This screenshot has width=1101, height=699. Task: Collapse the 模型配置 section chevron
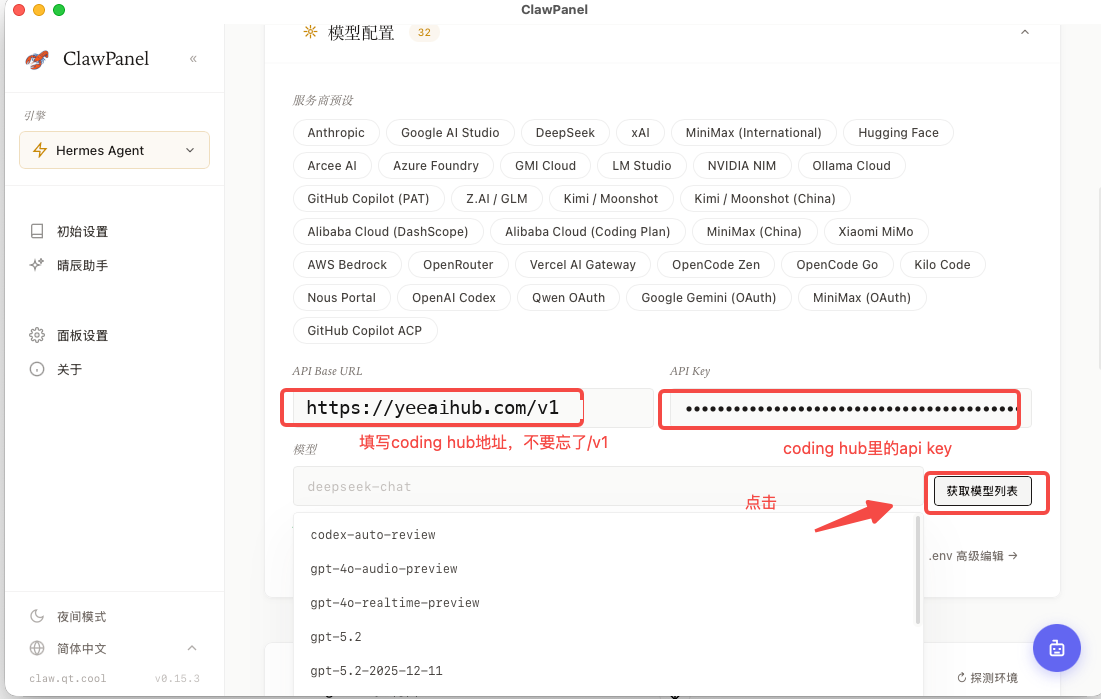[1024, 32]
